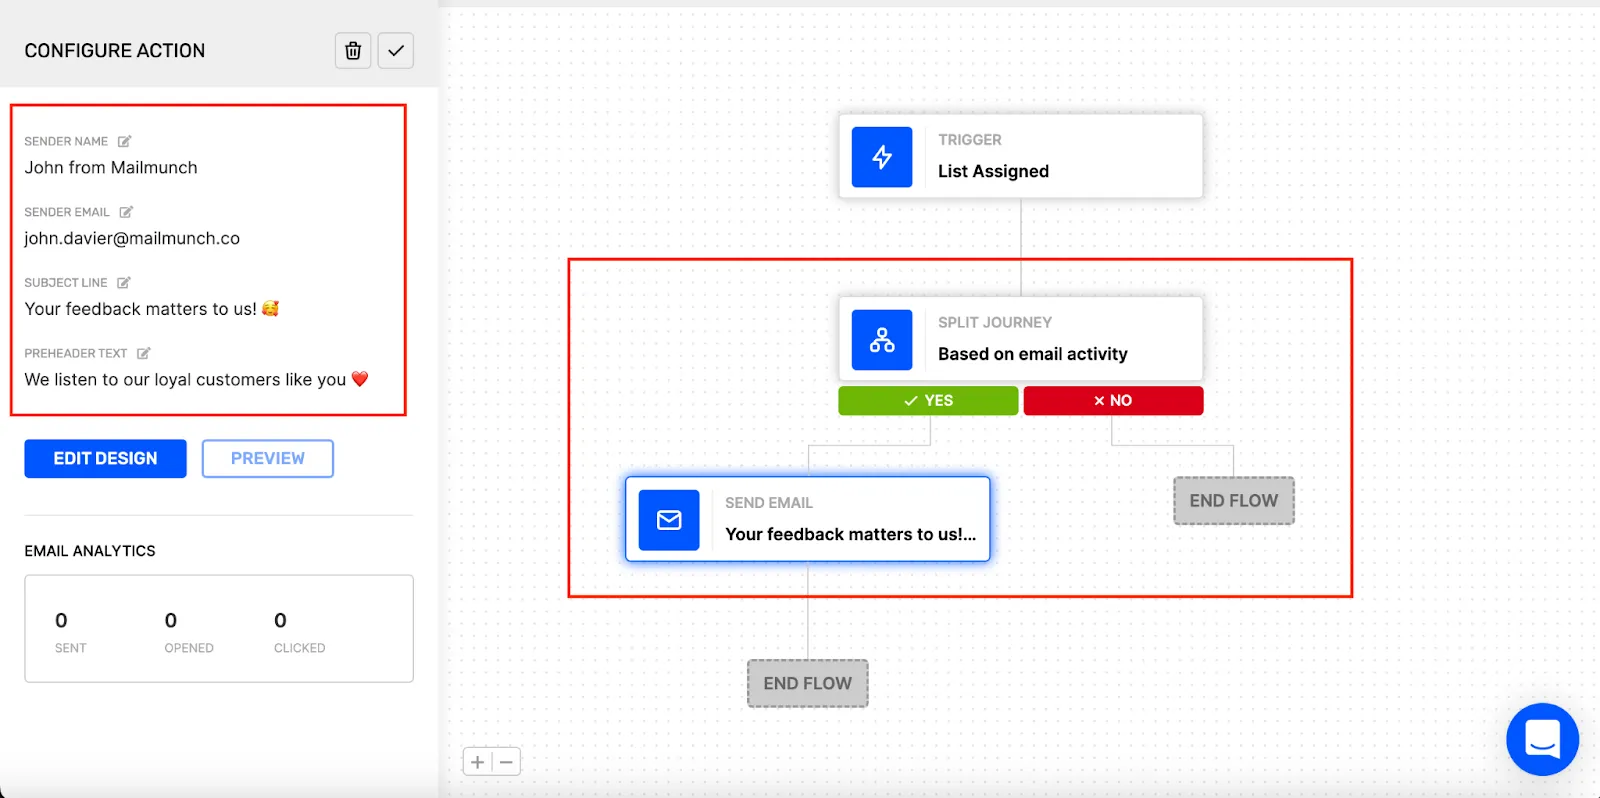
Task: Open the Based on email activity node
Action: point(1021,339)
